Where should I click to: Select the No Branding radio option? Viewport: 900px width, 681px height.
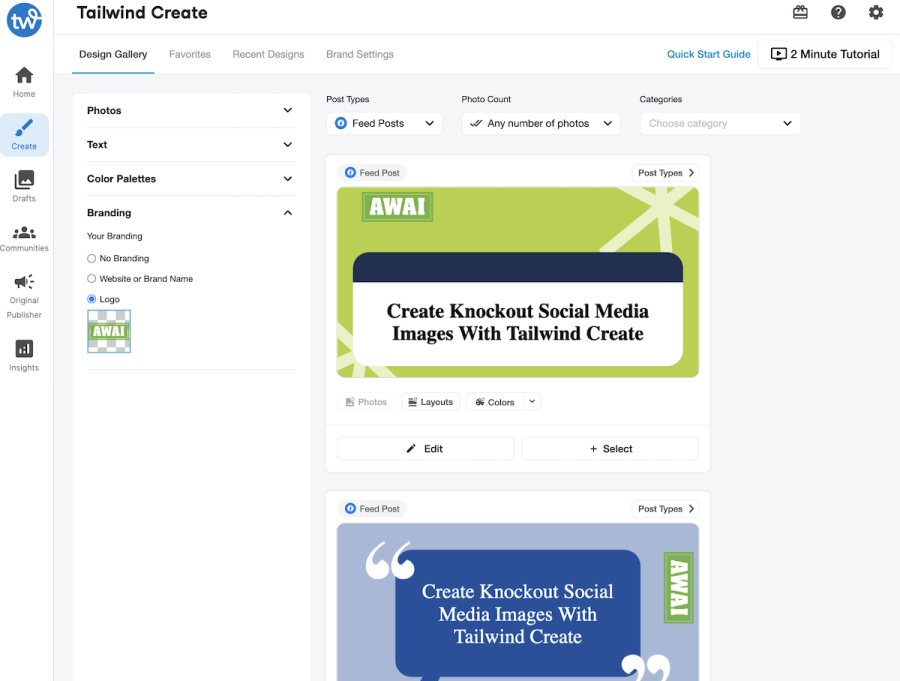click(x=91, y=258)
